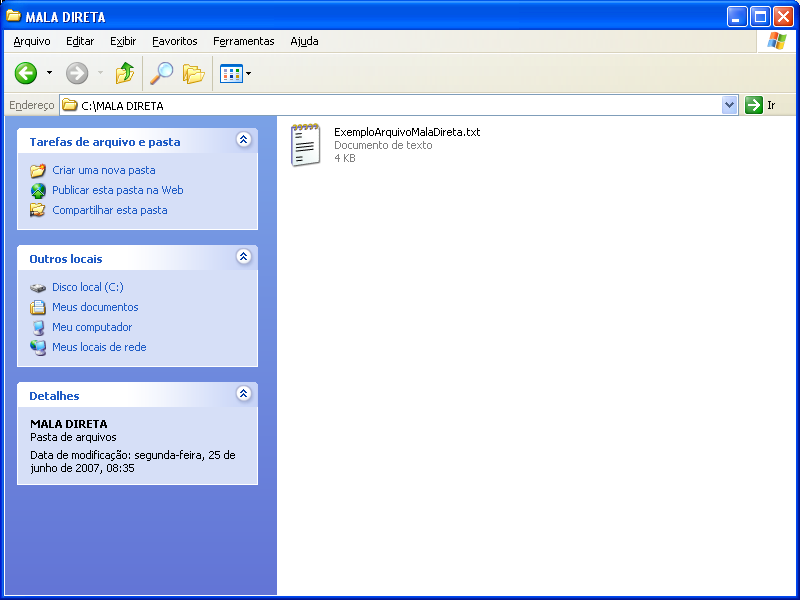Open Meus documentos link
Image resolution: width=800 pixels, height=600 pixels.
[95, 307]
